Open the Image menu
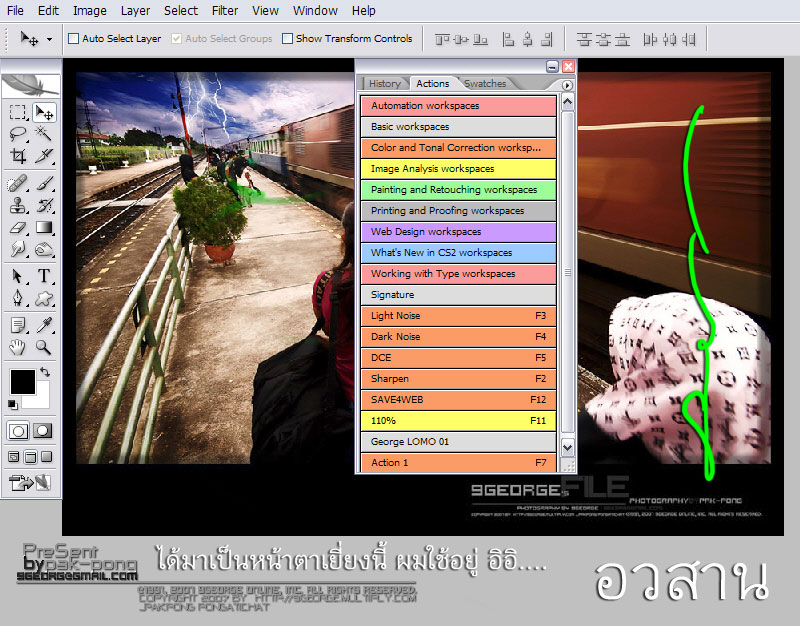 (x=90, y=10)
